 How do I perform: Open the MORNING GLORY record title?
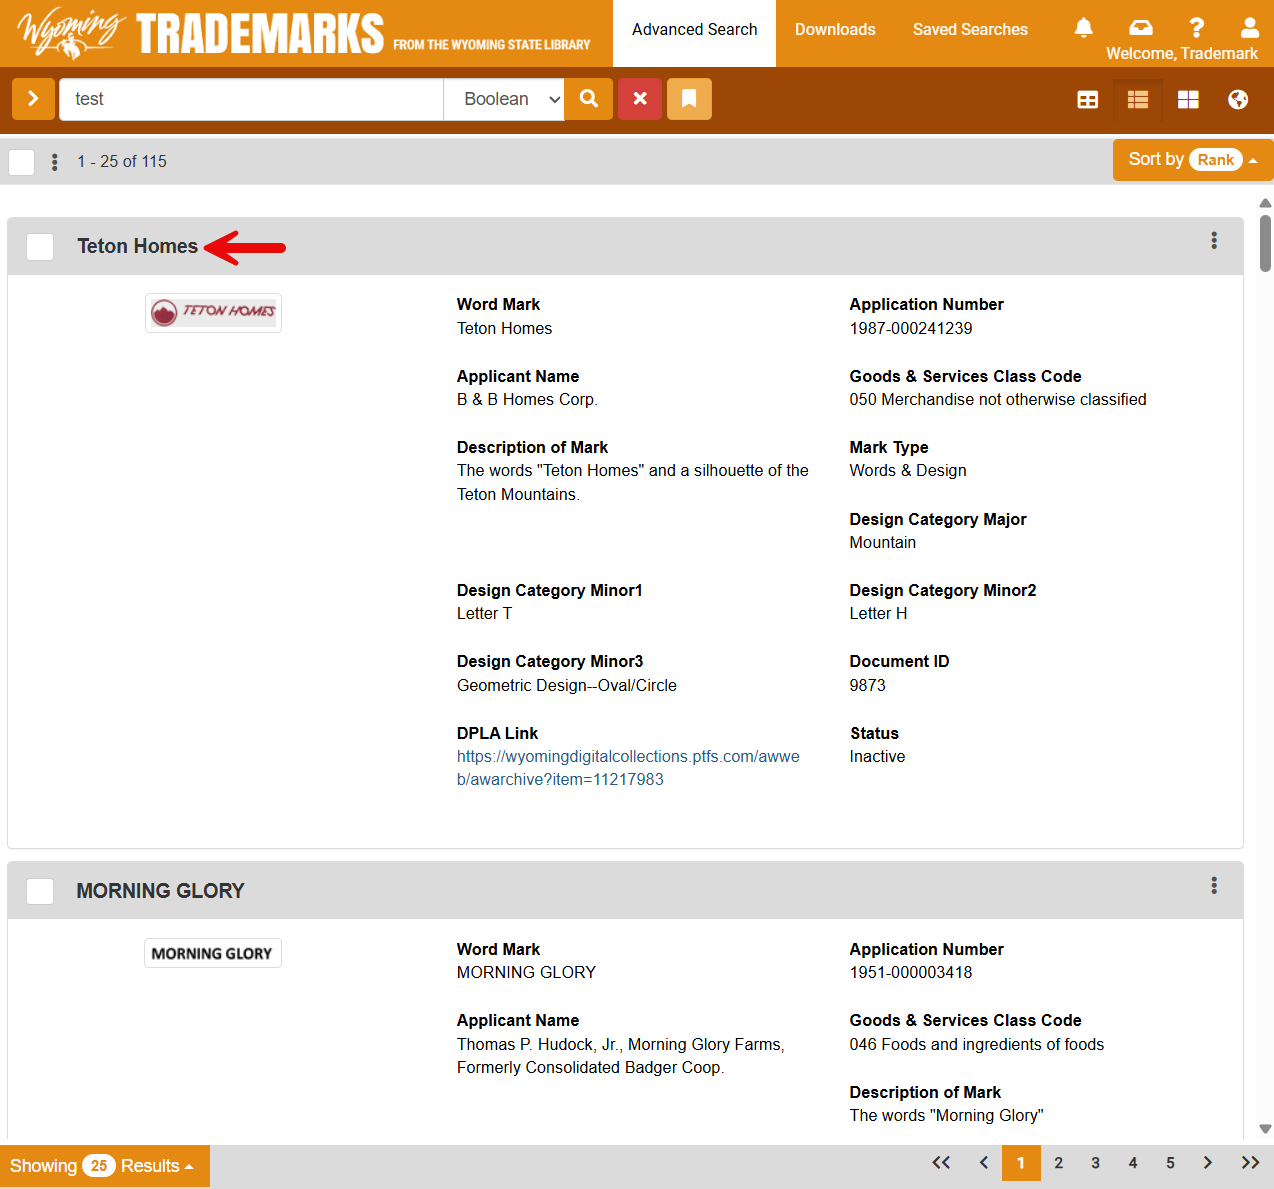(160, 891)
